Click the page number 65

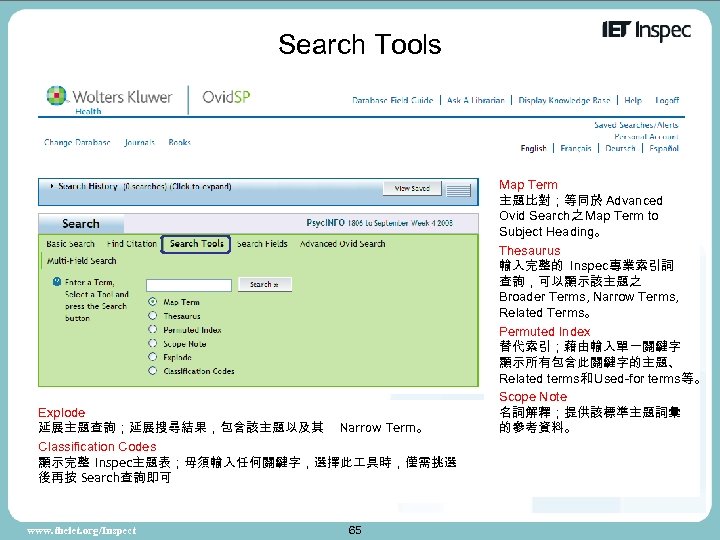pos(354,530)
